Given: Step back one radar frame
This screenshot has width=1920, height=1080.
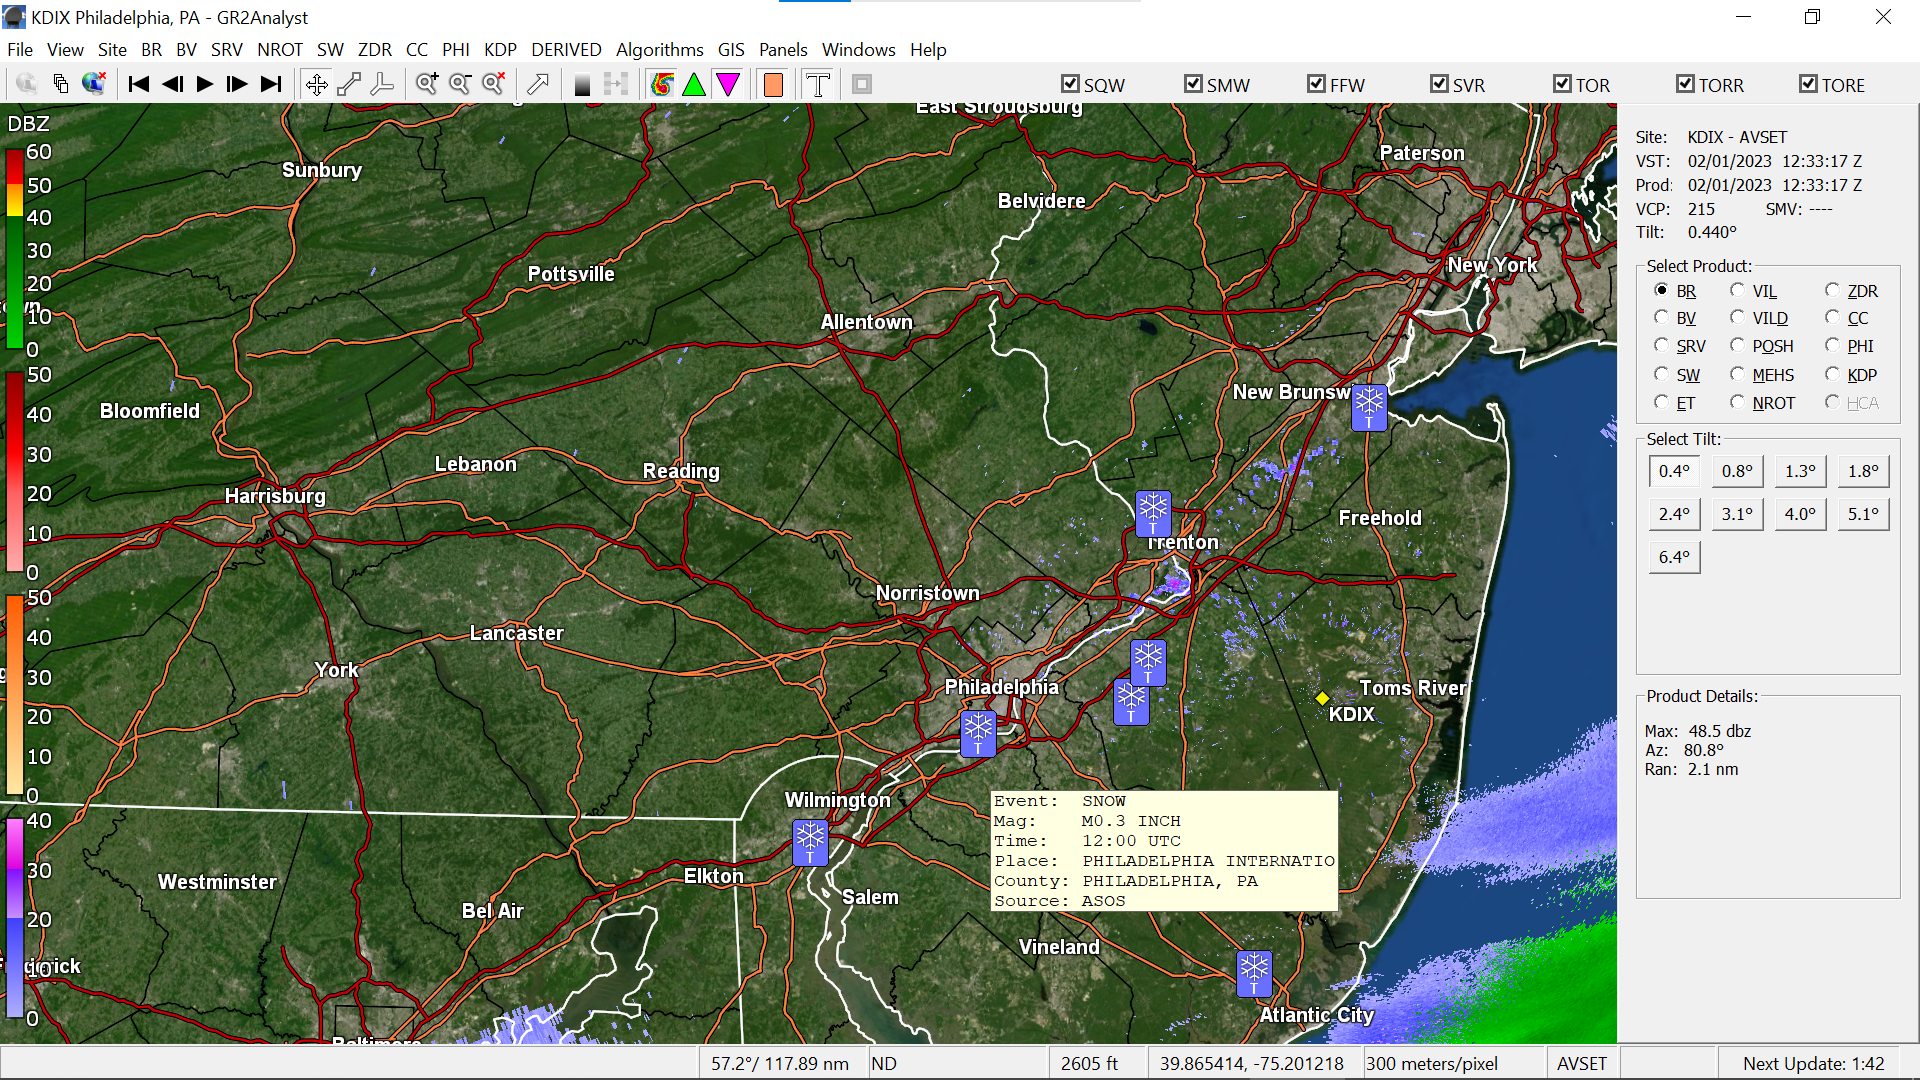Looking at the screenshot, I should [172, 84].
